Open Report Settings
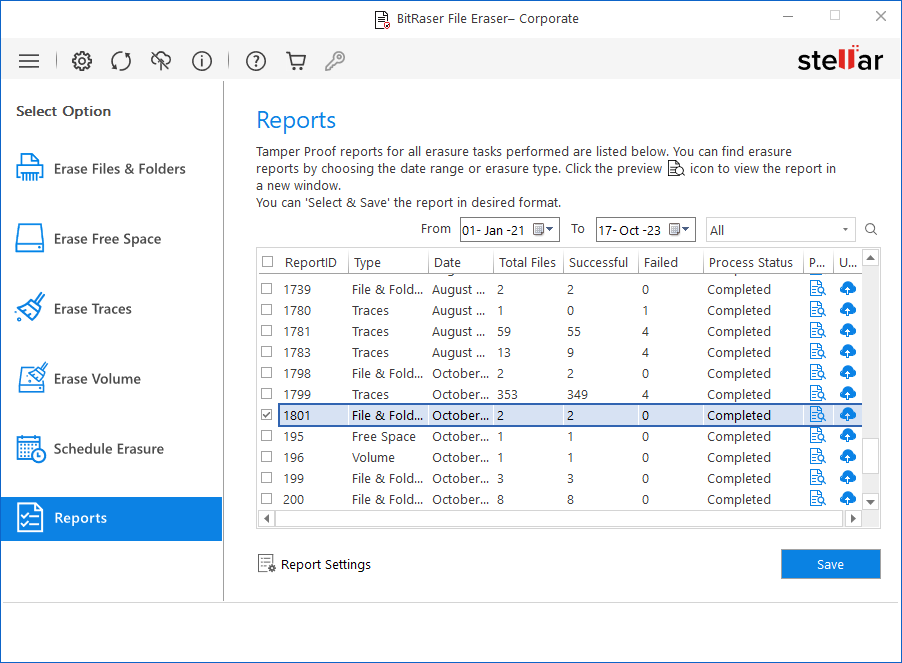The height and width of the screenshot is (663, 902). [314, 564]
